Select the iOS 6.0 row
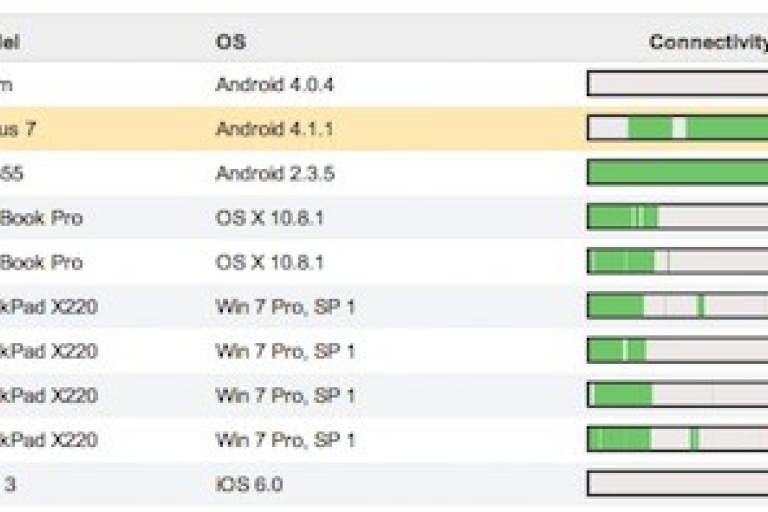768x512 pixels. pos(384,484)
